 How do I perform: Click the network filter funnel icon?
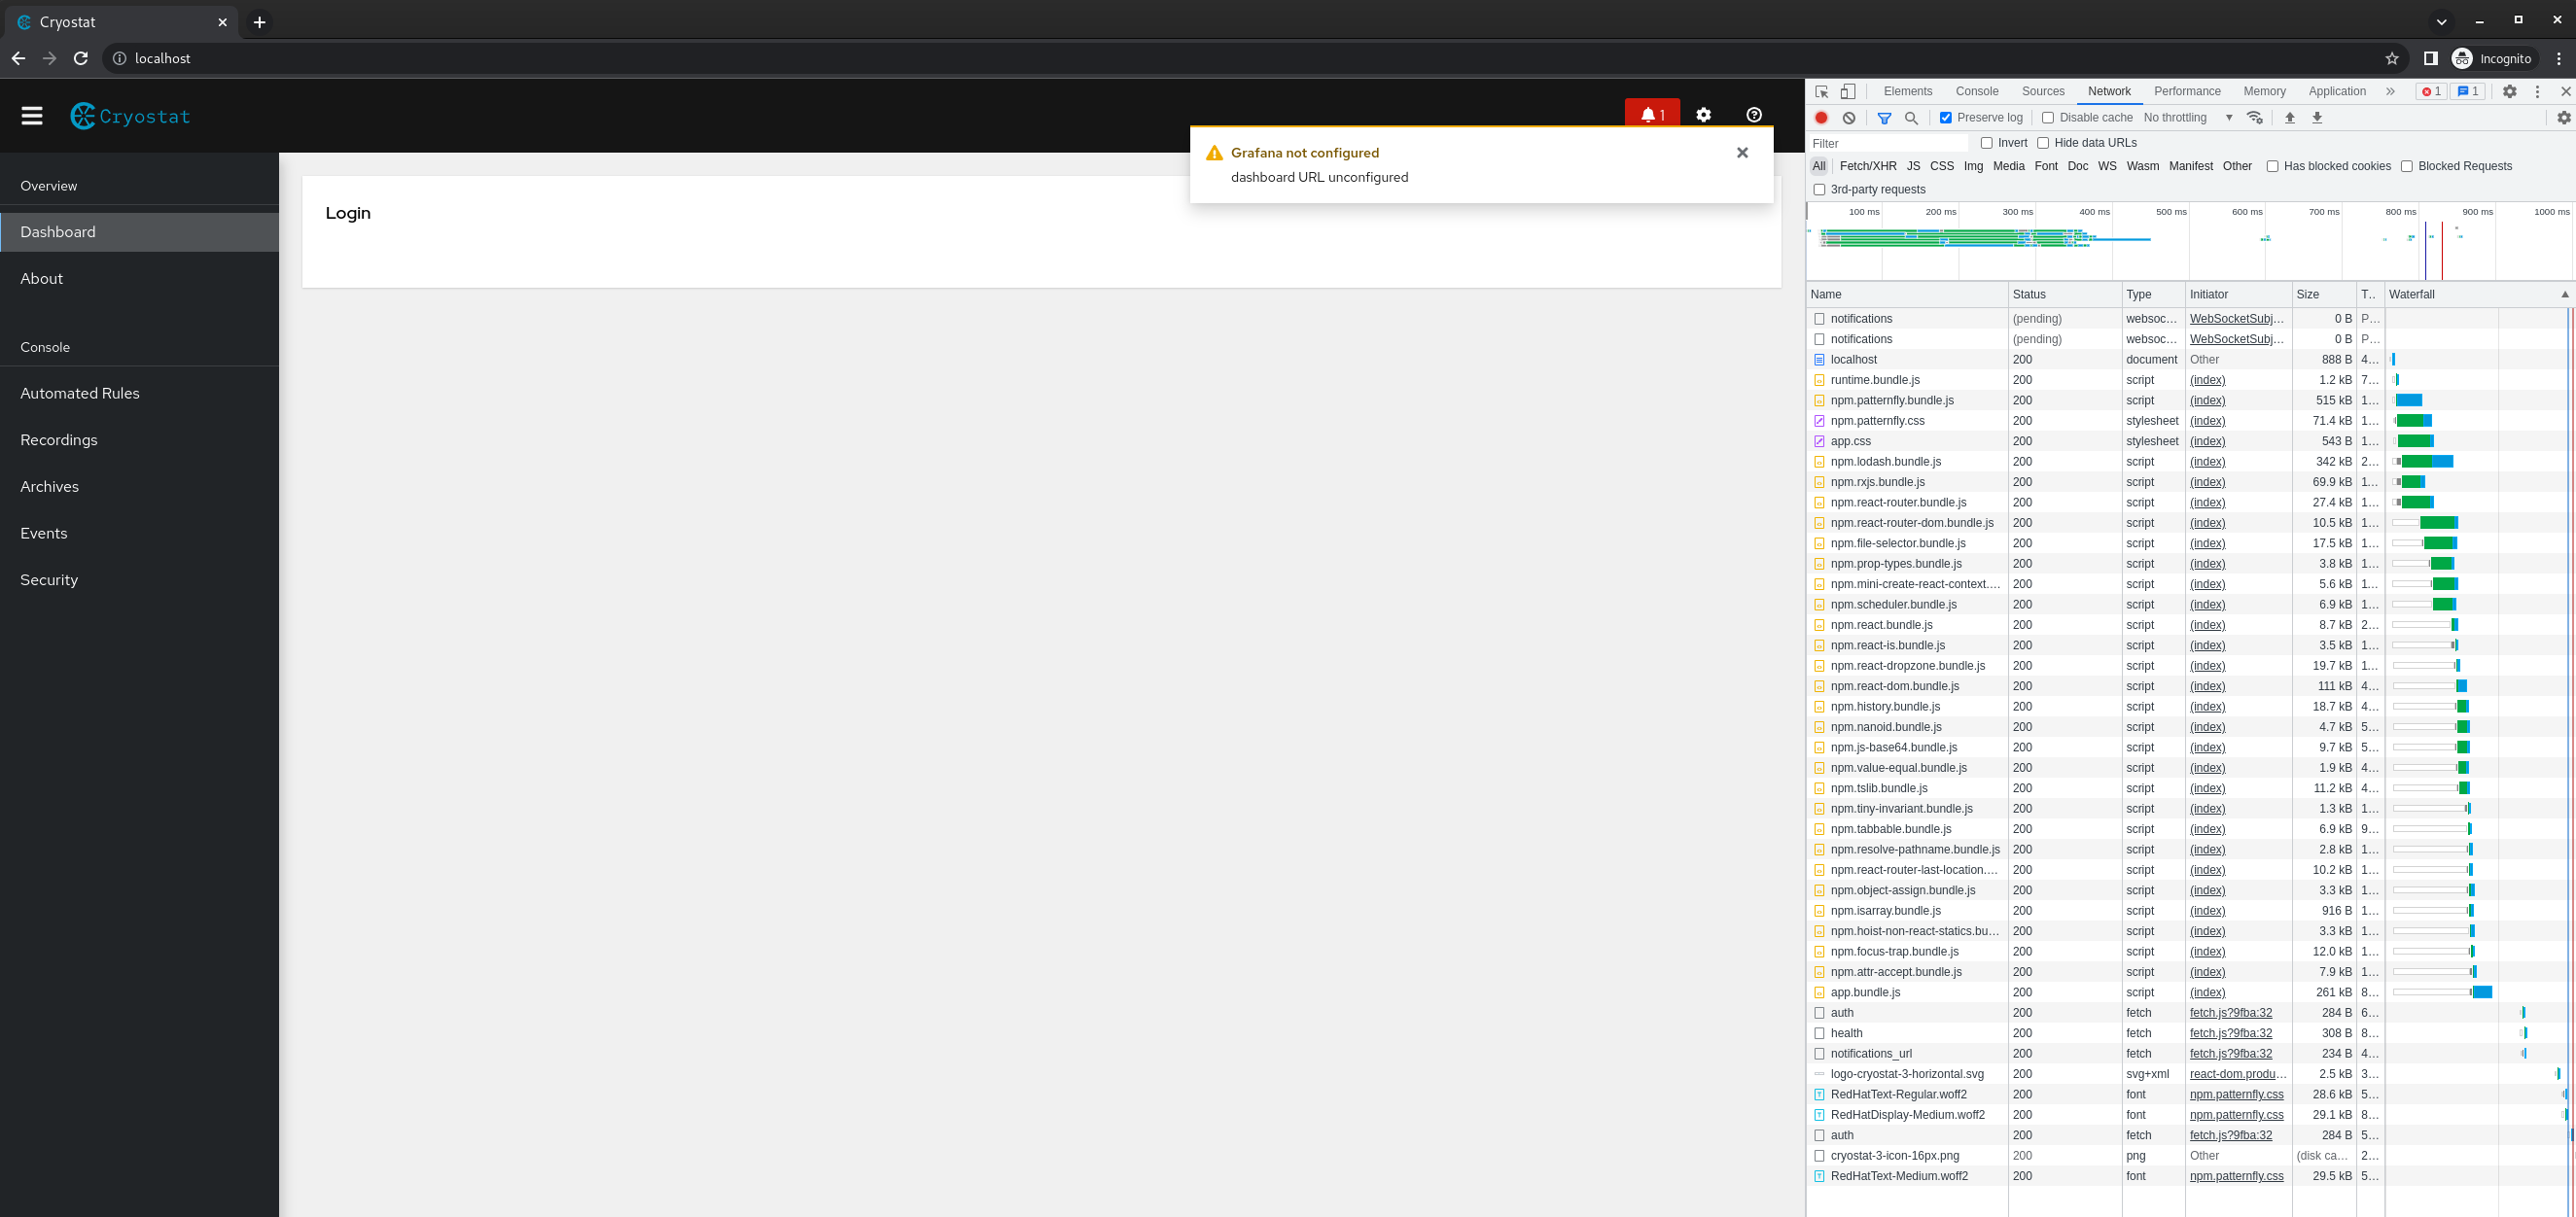click(1884, 118)
